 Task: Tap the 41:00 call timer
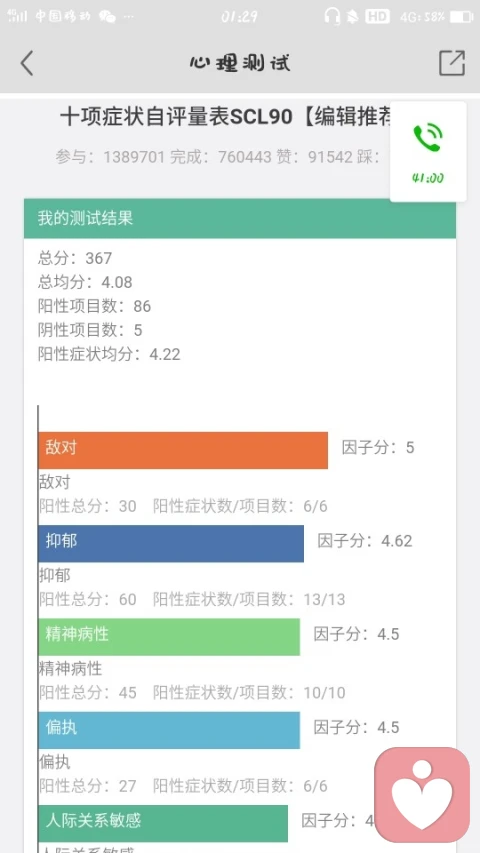[428, 178]
